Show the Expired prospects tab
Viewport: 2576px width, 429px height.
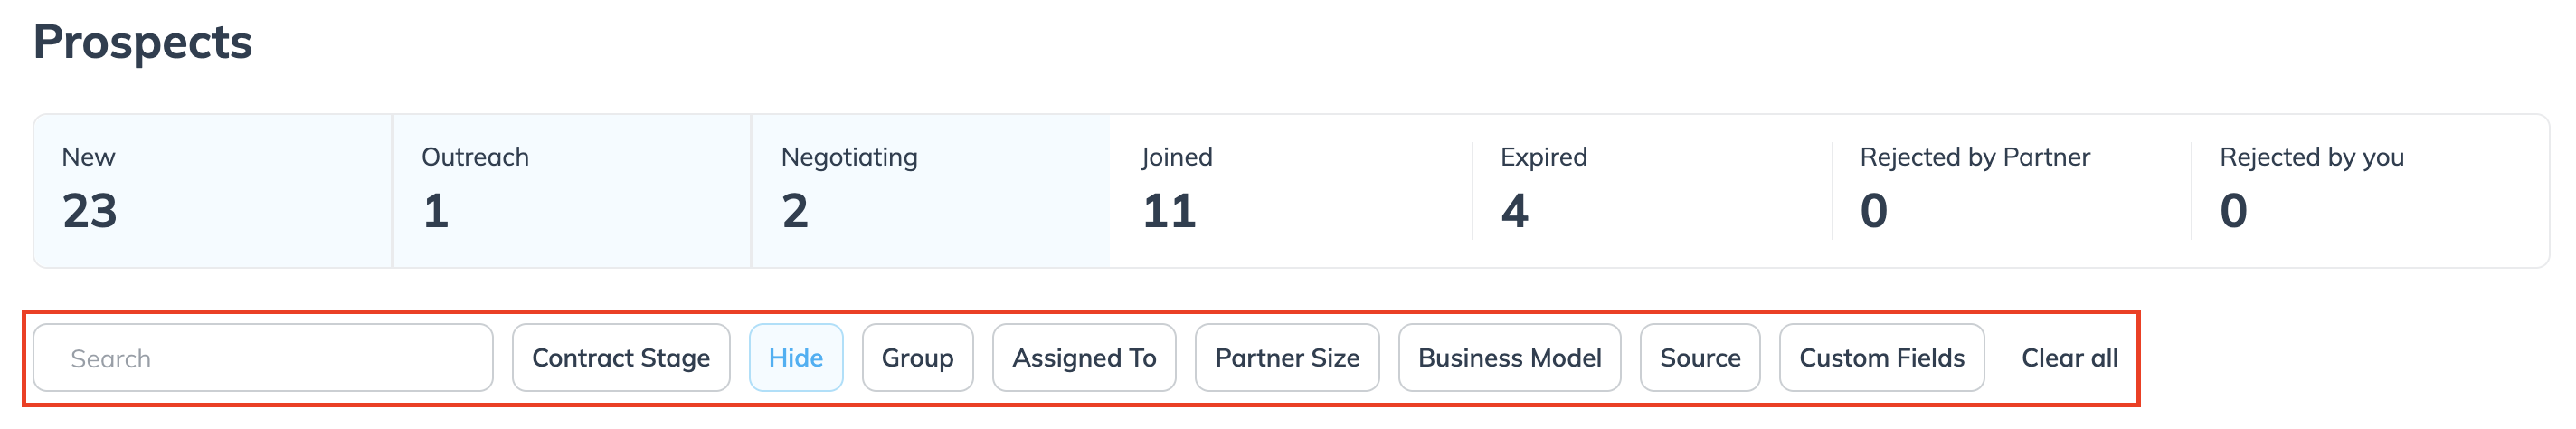[x=1650, y=190]
